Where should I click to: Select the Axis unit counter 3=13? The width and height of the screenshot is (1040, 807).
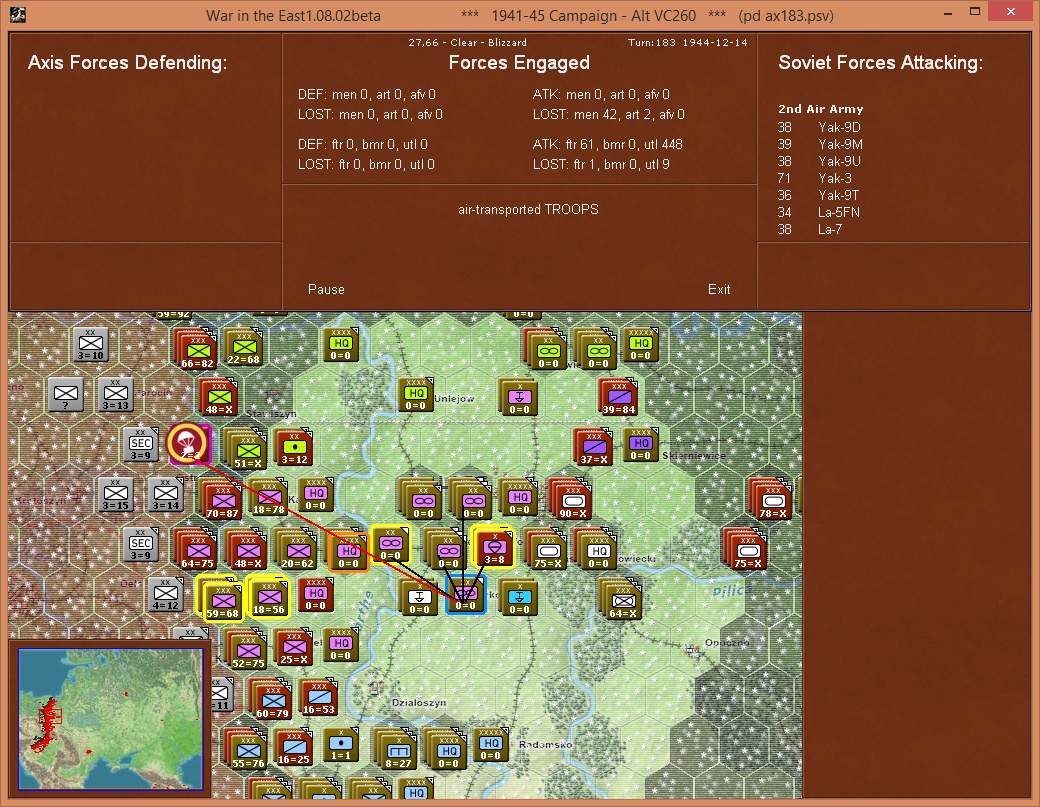tap(115, 394)
